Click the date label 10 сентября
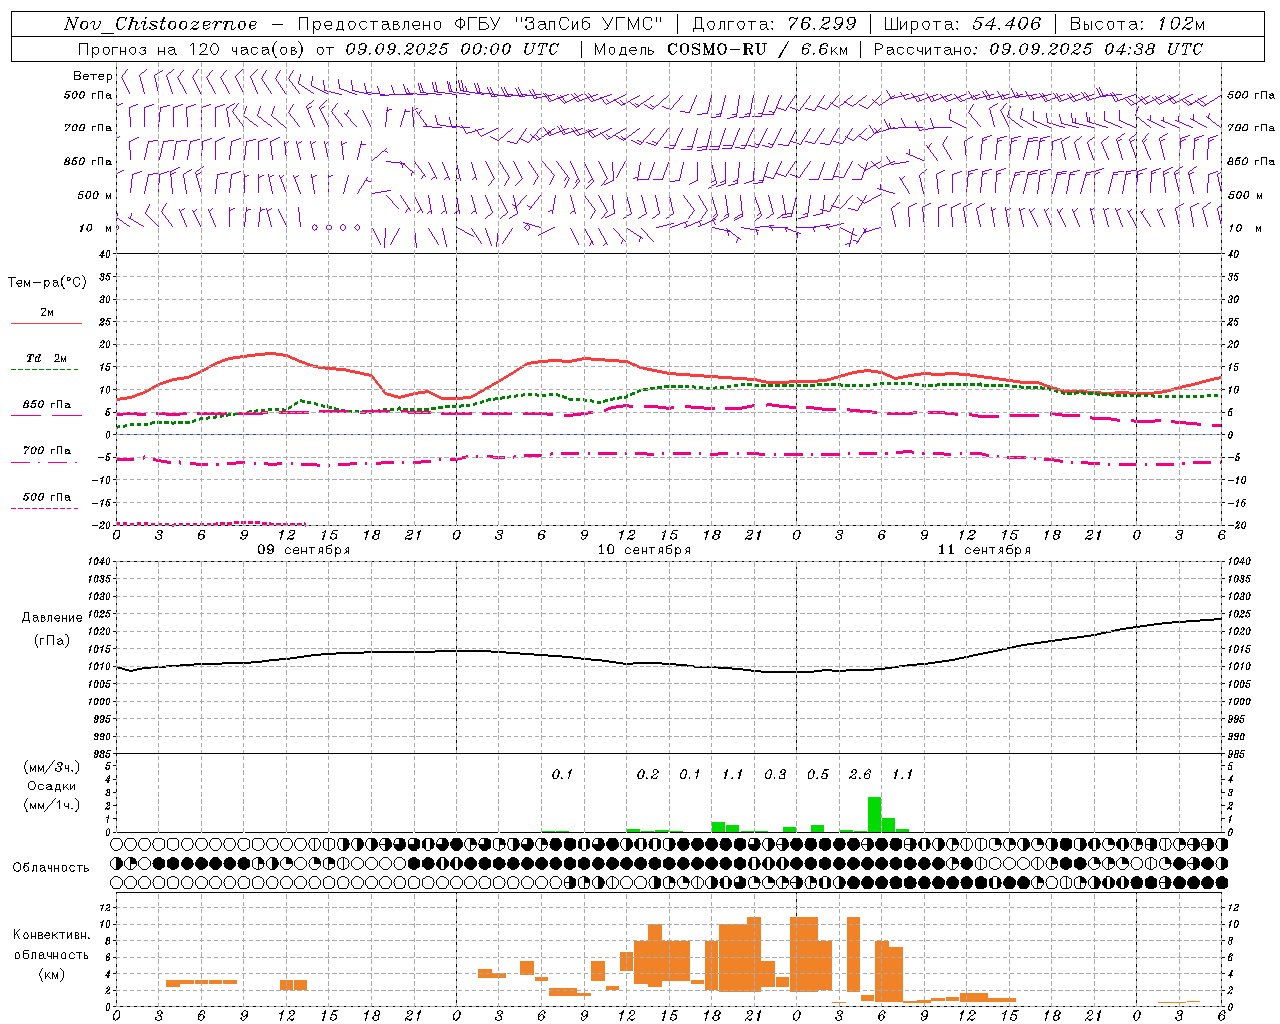 coord(644,550)
